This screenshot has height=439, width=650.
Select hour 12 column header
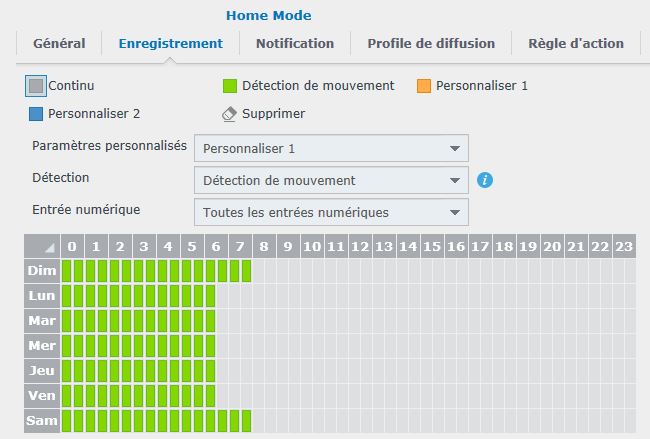pyautogui.click(x=360, y=246)
